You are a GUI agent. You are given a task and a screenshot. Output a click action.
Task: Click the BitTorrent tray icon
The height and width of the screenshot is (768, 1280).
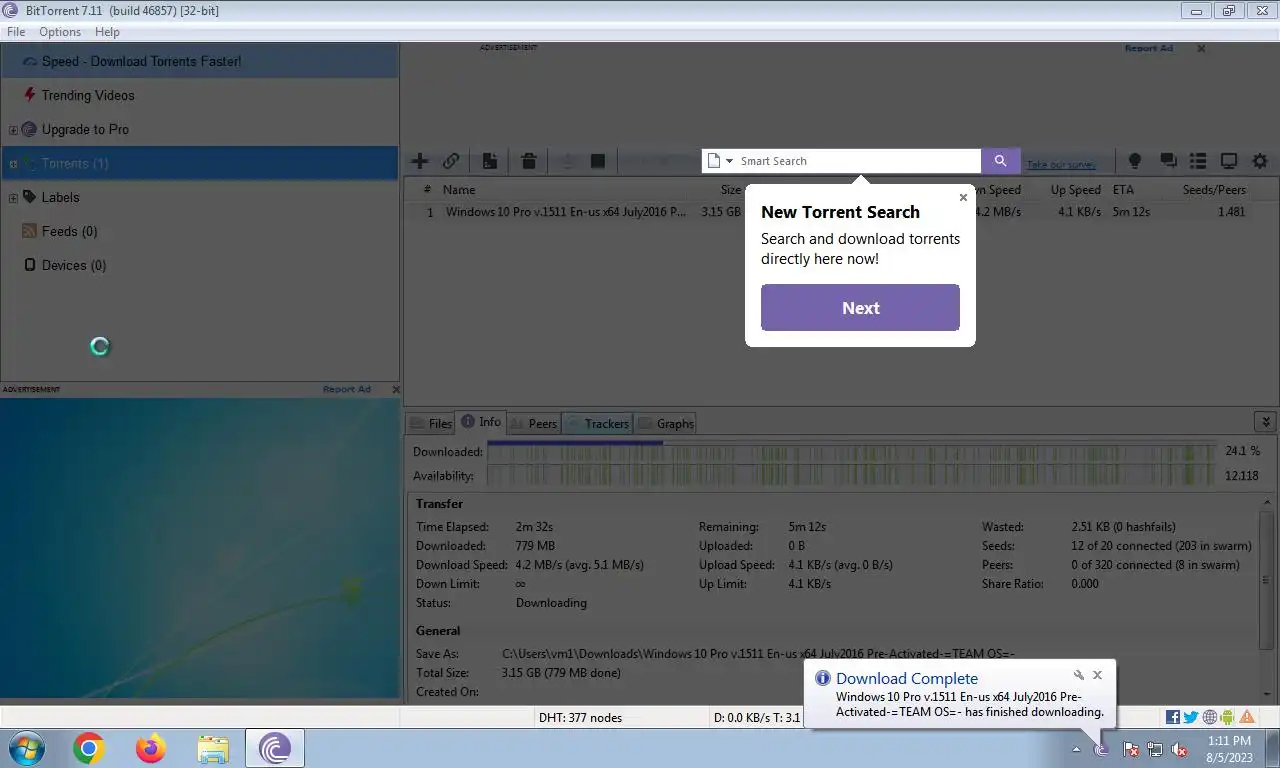[x=1101, y=749]
